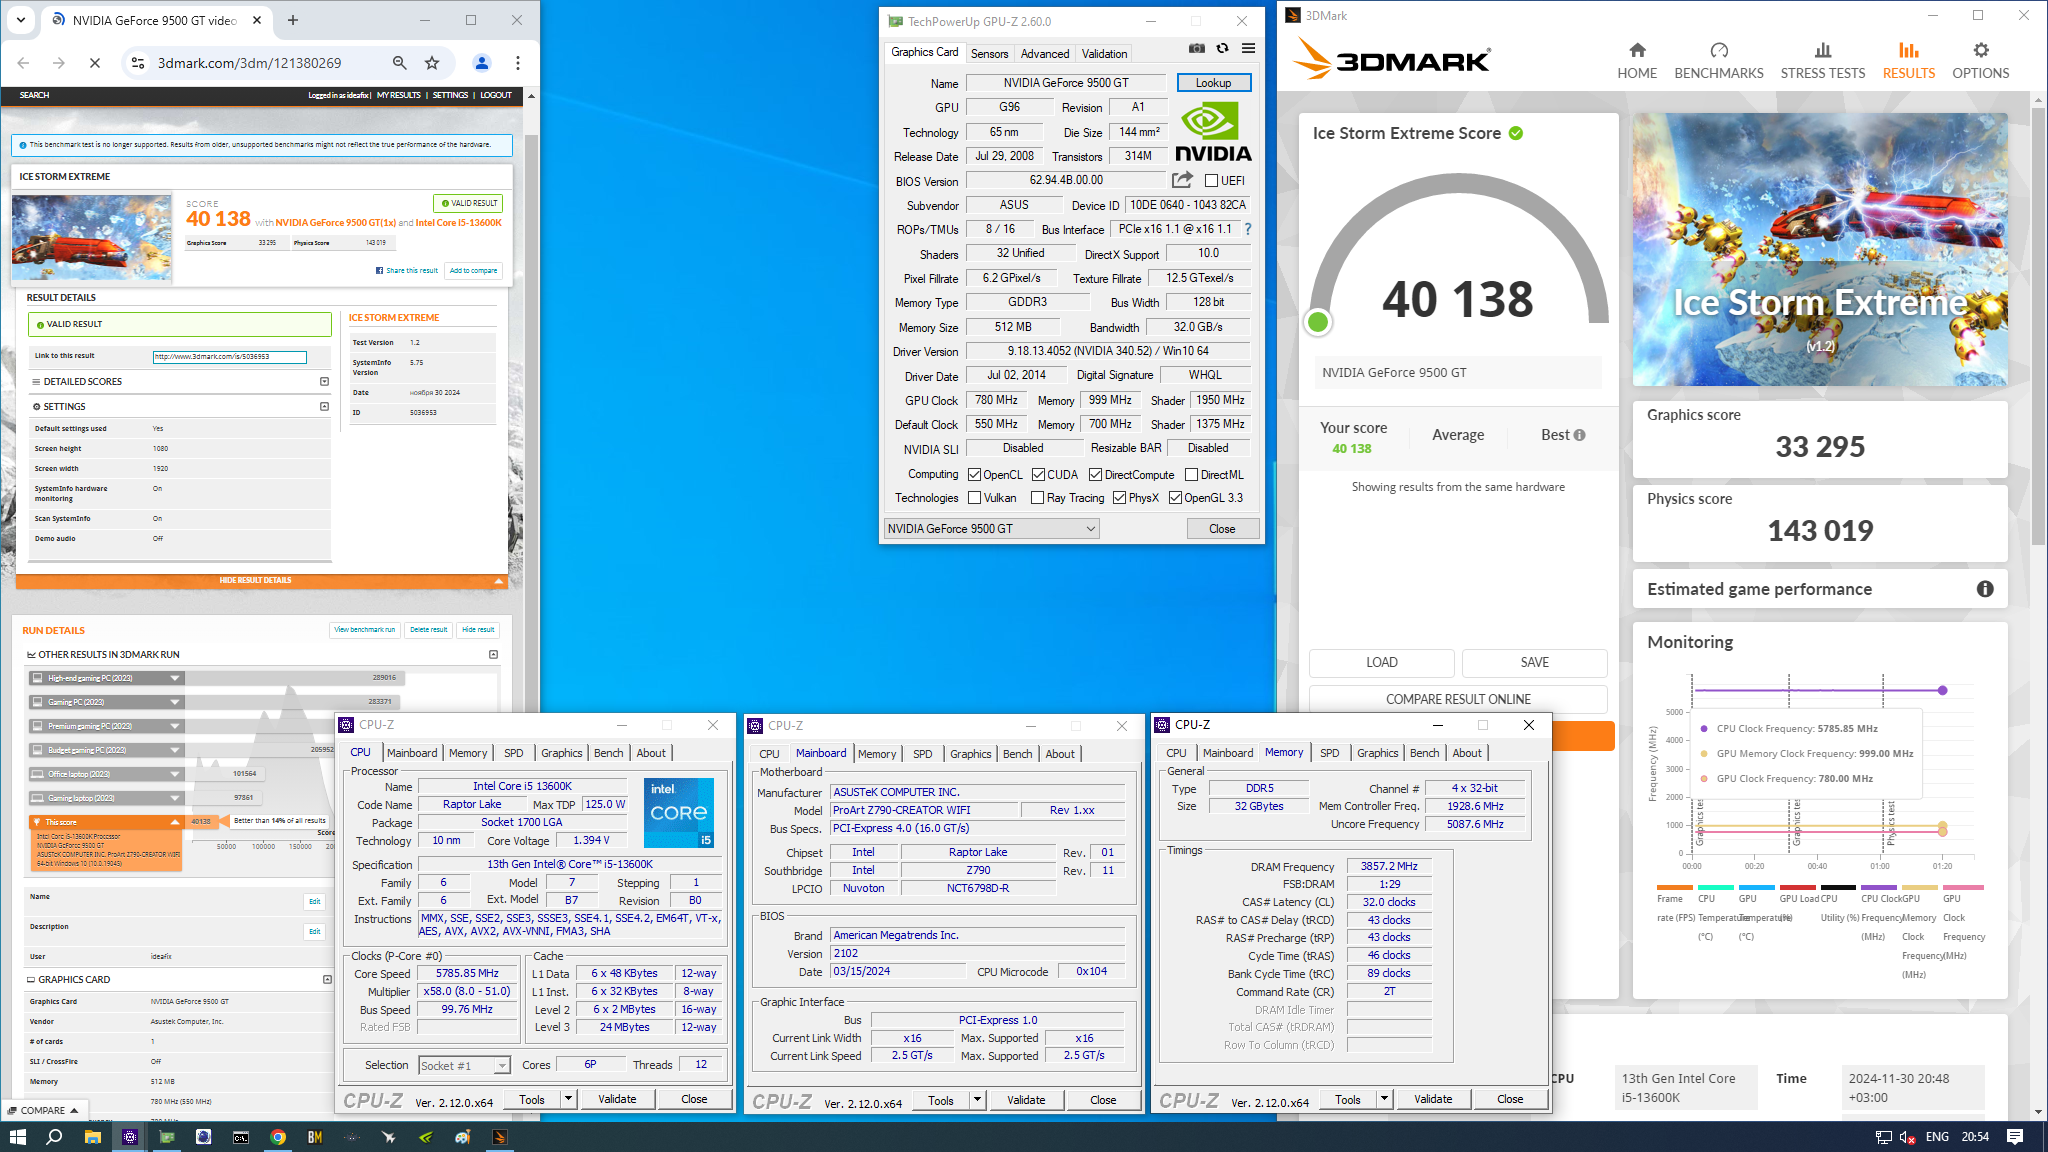Toggle OpenGL 3.3 checkbox

click(1175, 498)
